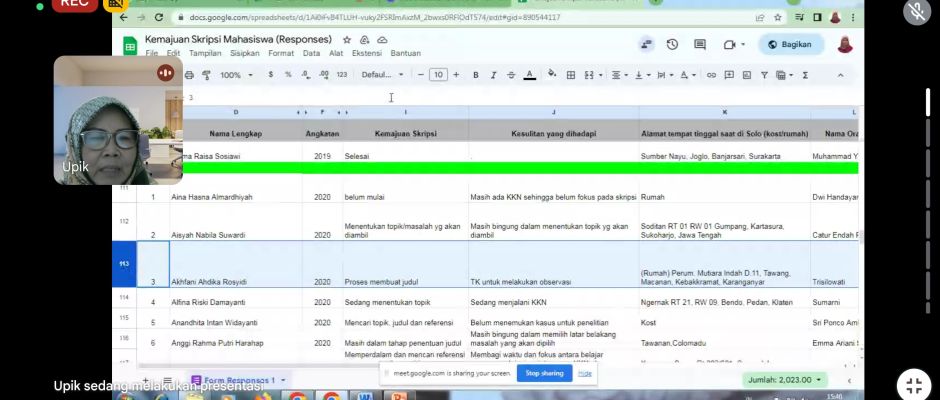Click the Bagikan share button
The image size is (940, 400).
pos(790,45)
